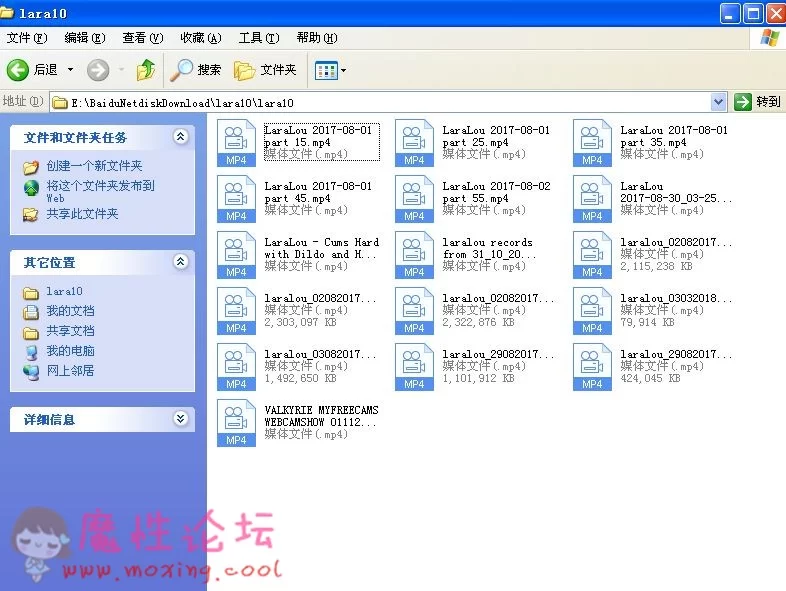Click the address bar path field
Image resolution: width=786 pixels, height=591 pixels.
381,102
